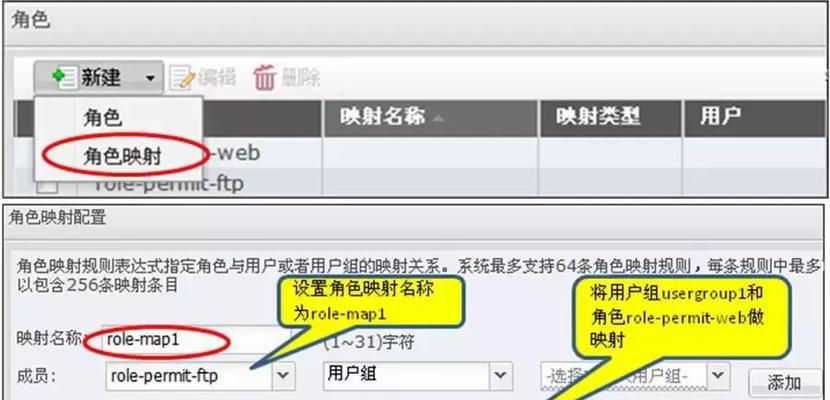This screenshot has width=830, height=400.
Task: Click the 添加 button
Action: coord(785,382)
